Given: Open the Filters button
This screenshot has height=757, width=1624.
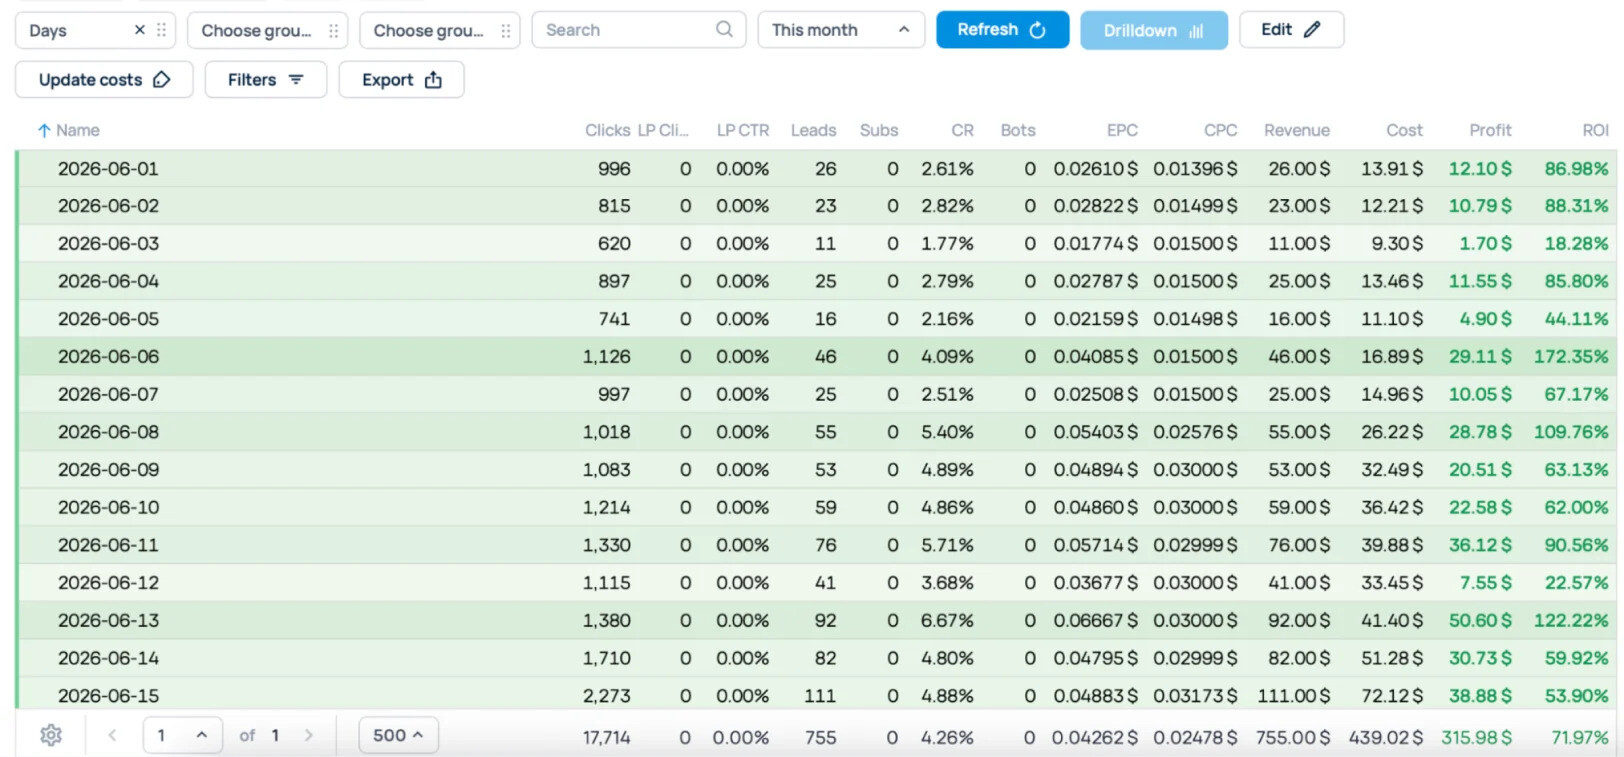Looking at the screenshot, I should [x=266, y=80].
